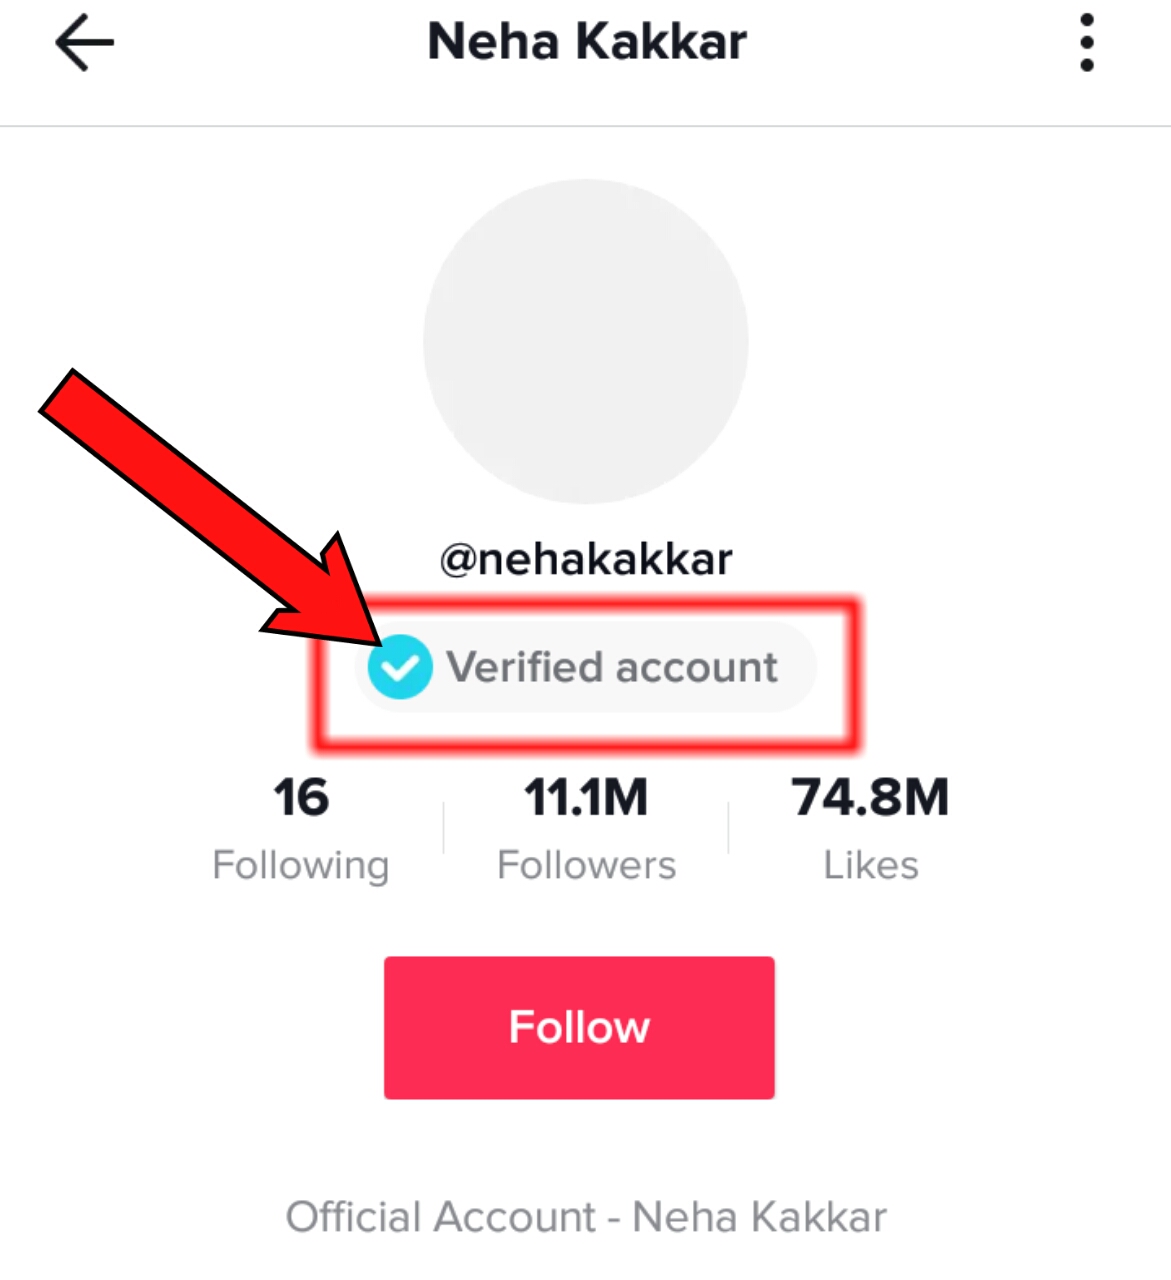Open the Following list label
Screen dimensions: 1171x1280
tap(301, 865)
